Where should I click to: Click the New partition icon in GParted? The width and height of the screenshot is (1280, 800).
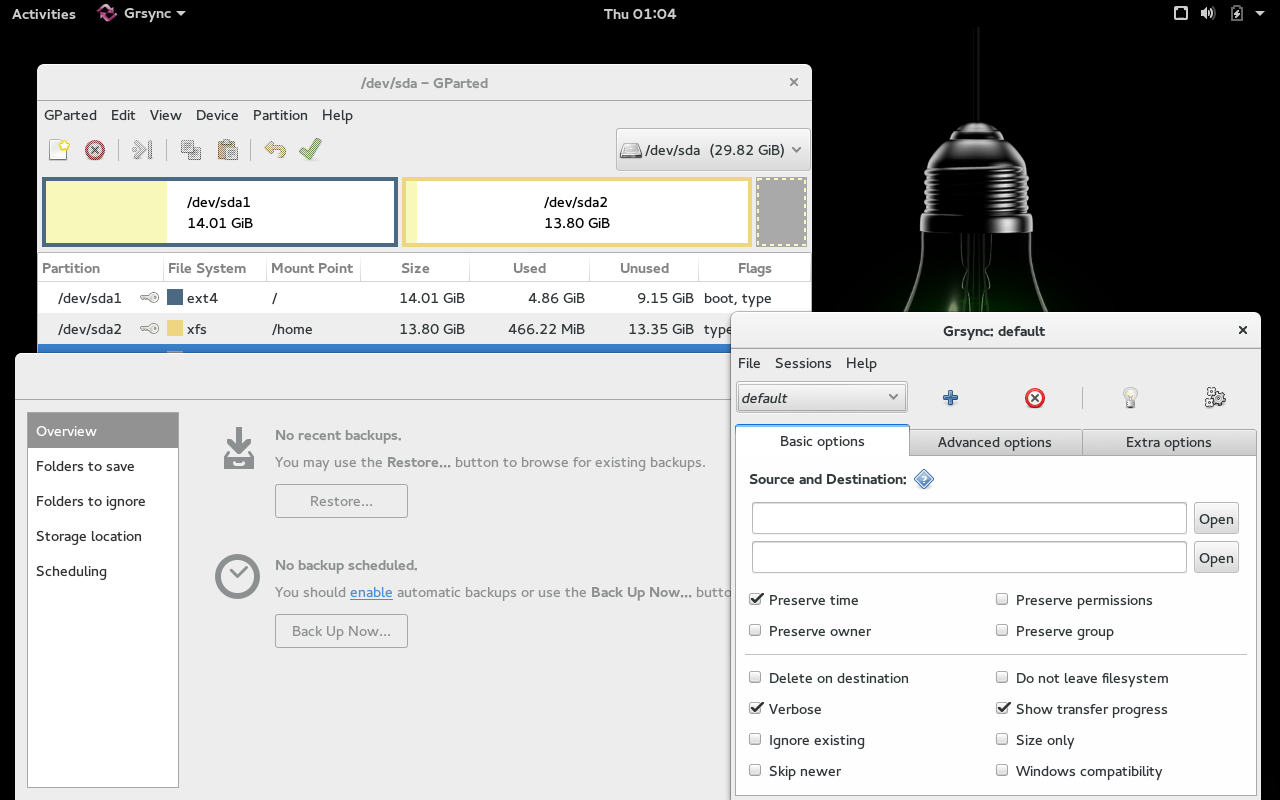(x=60, y=150)
